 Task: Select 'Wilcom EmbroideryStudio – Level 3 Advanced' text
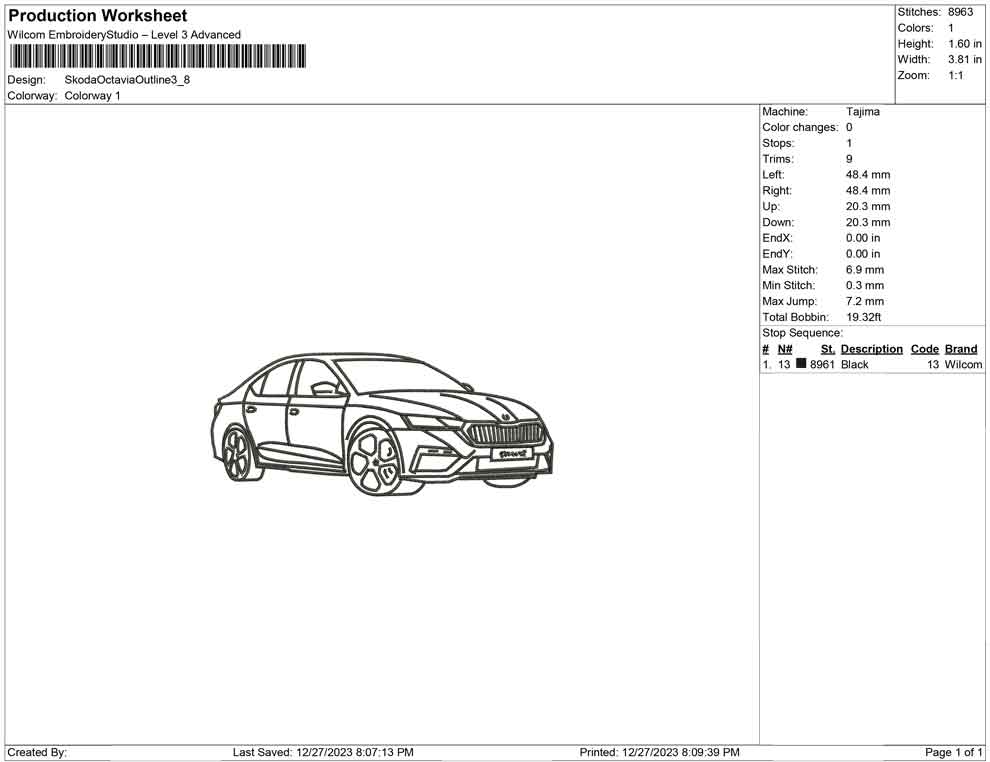point(124,35)
